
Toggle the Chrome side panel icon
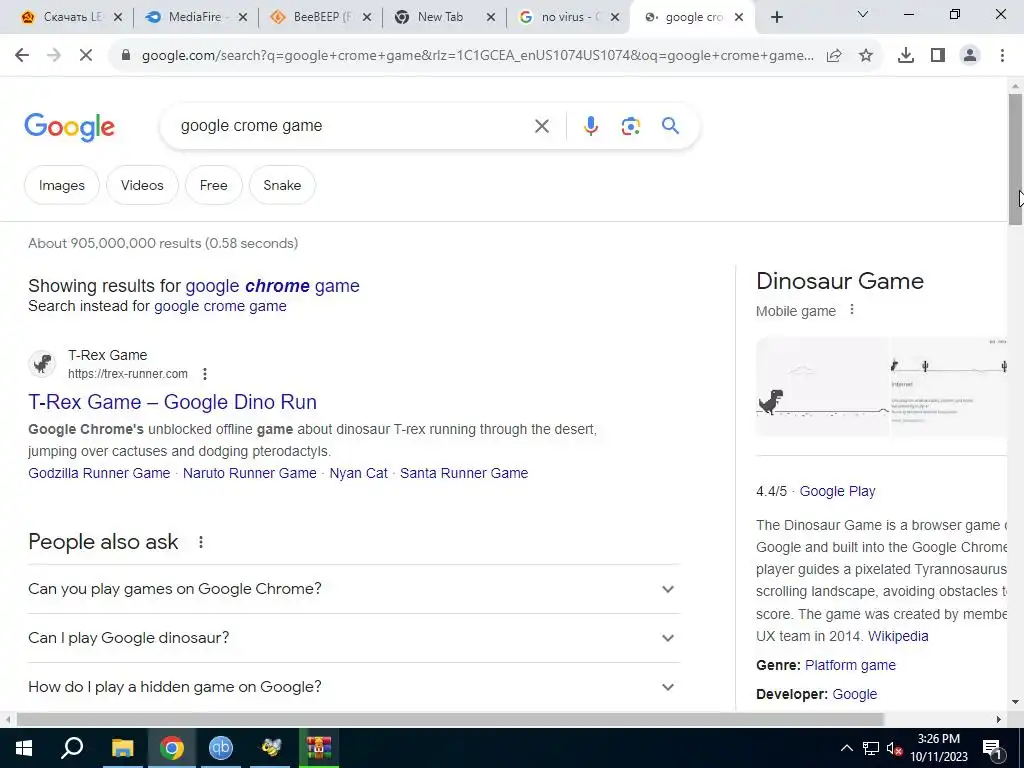[x=938, y=56]
